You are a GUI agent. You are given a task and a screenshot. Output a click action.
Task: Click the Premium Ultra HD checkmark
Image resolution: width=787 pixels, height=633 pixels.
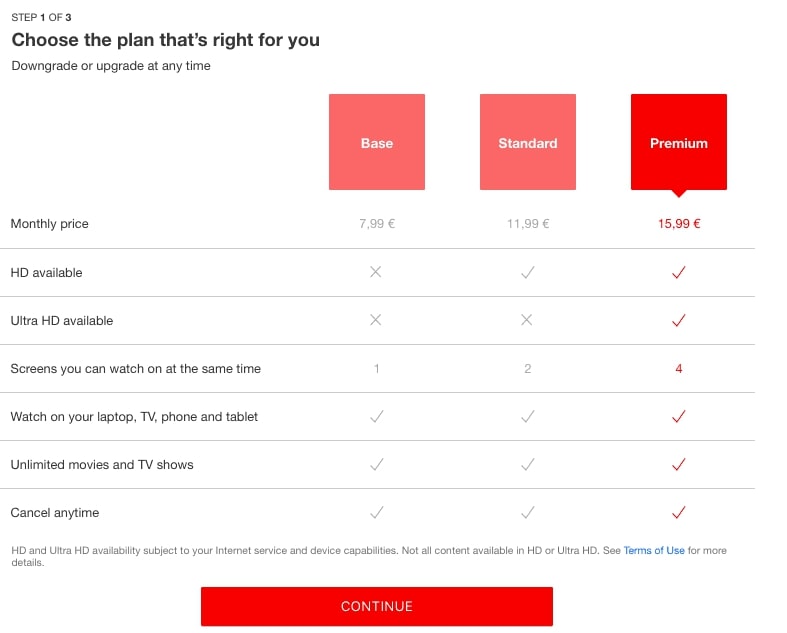[679, 321]
